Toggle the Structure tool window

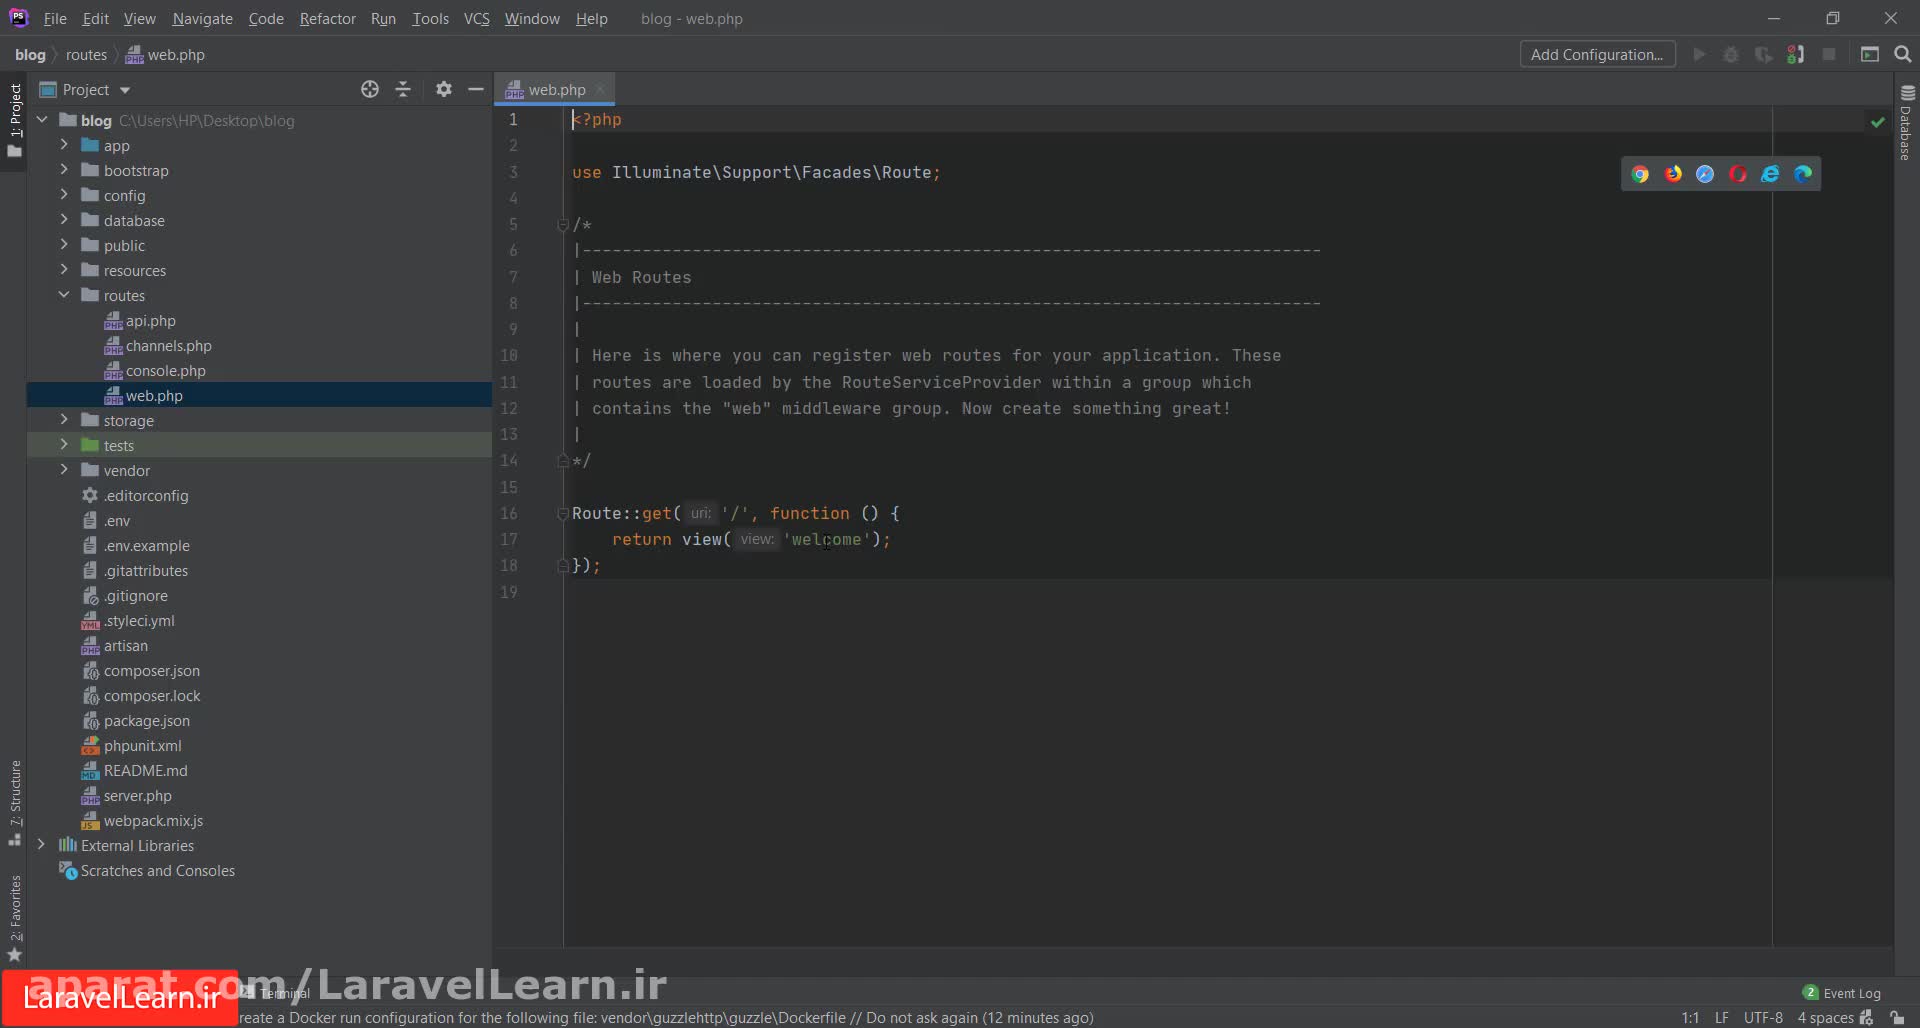[x=15, y=800]
